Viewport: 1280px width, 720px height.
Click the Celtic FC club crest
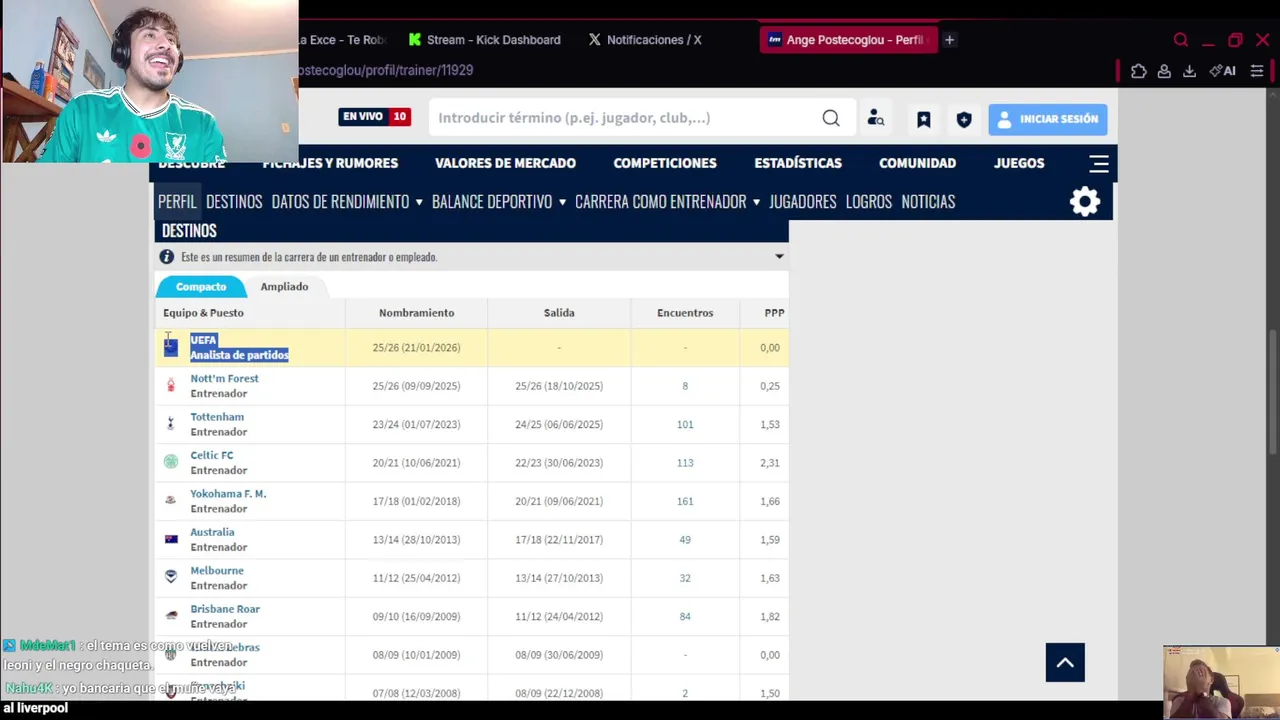point(171,462)
